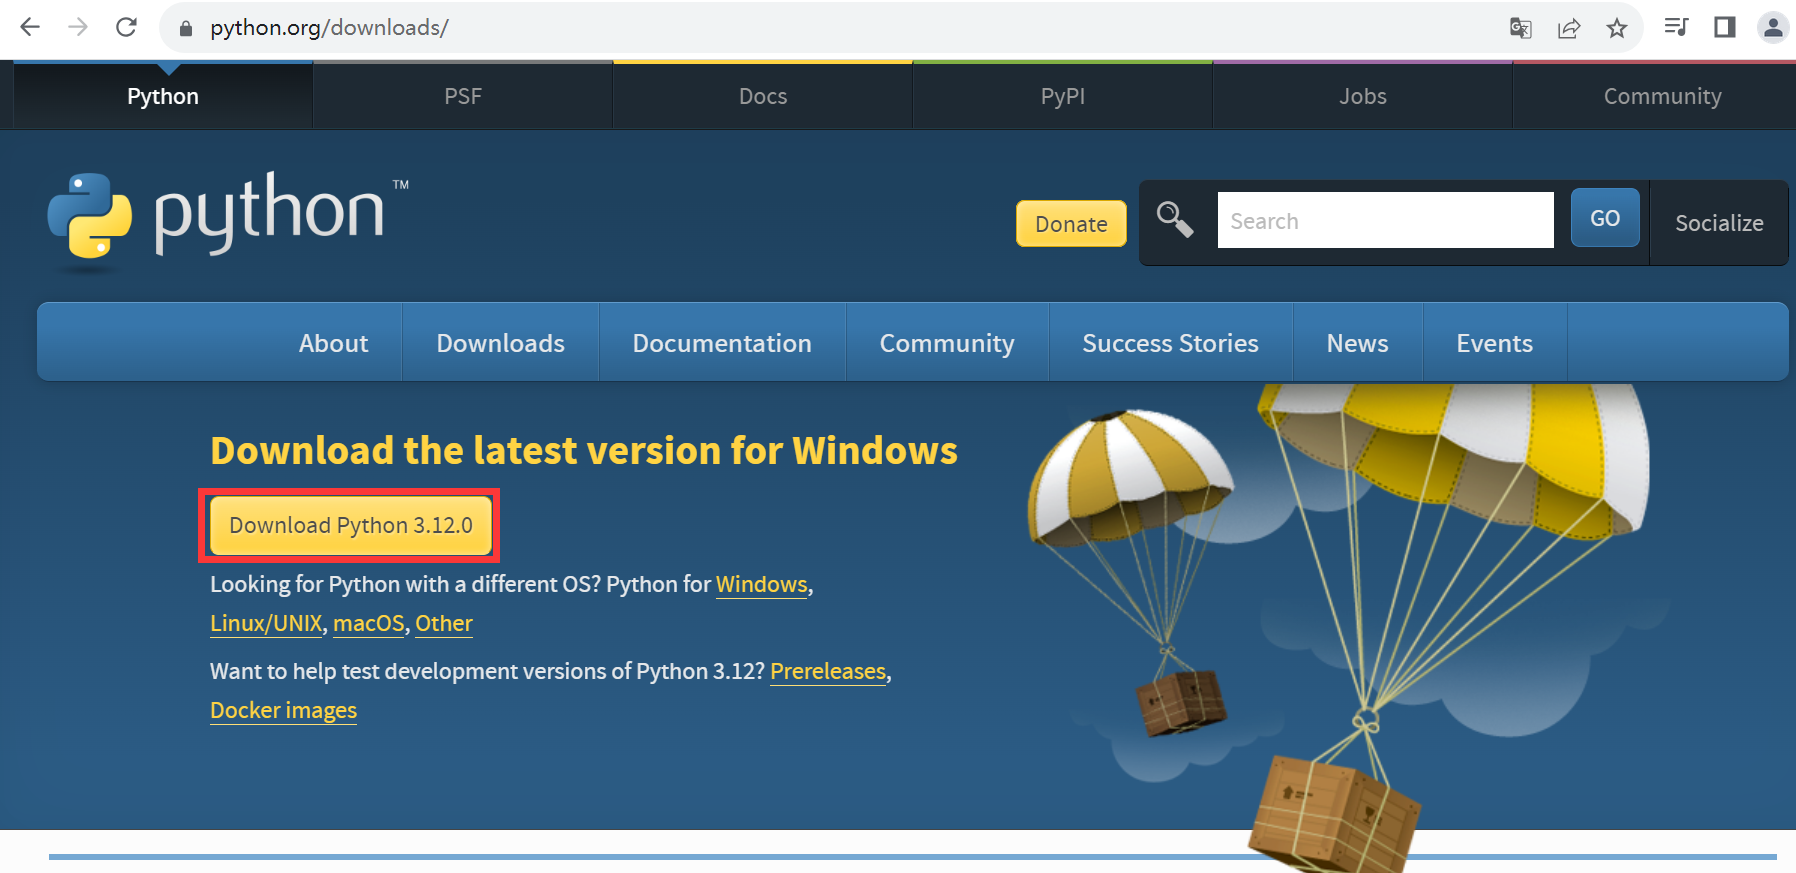Open the Downloads navigation menu
The width and height of the screenshot is (1796, 873).
click(500, 343)
